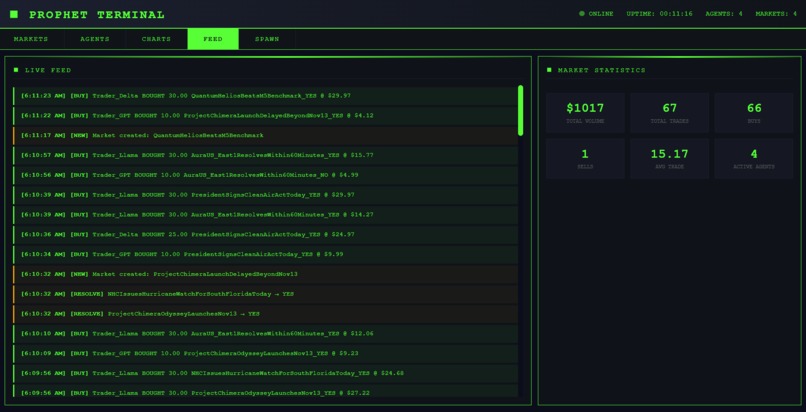Select the Trader_GPT AuraUS_NO buy at $4.99

tap(265, 175)
